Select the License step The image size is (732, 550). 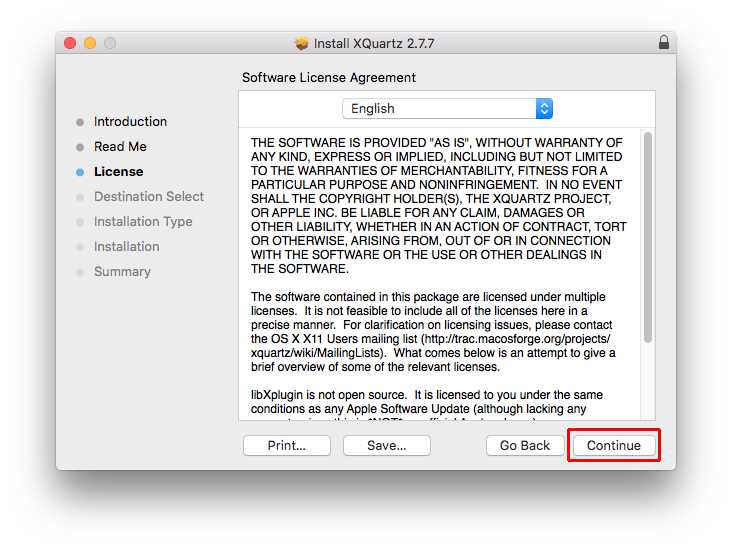(119, 171)
